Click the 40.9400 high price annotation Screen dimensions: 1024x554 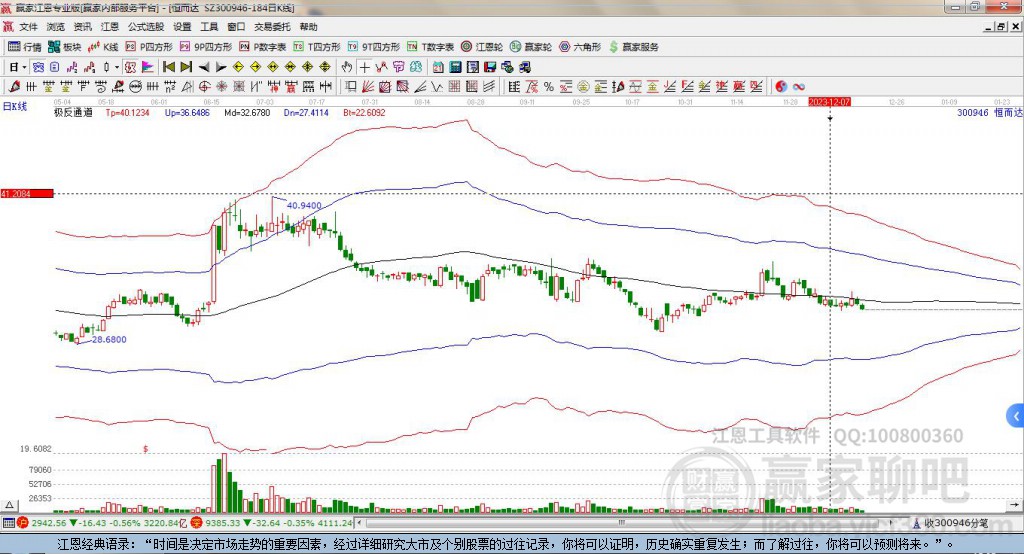(x=304, y=205)
